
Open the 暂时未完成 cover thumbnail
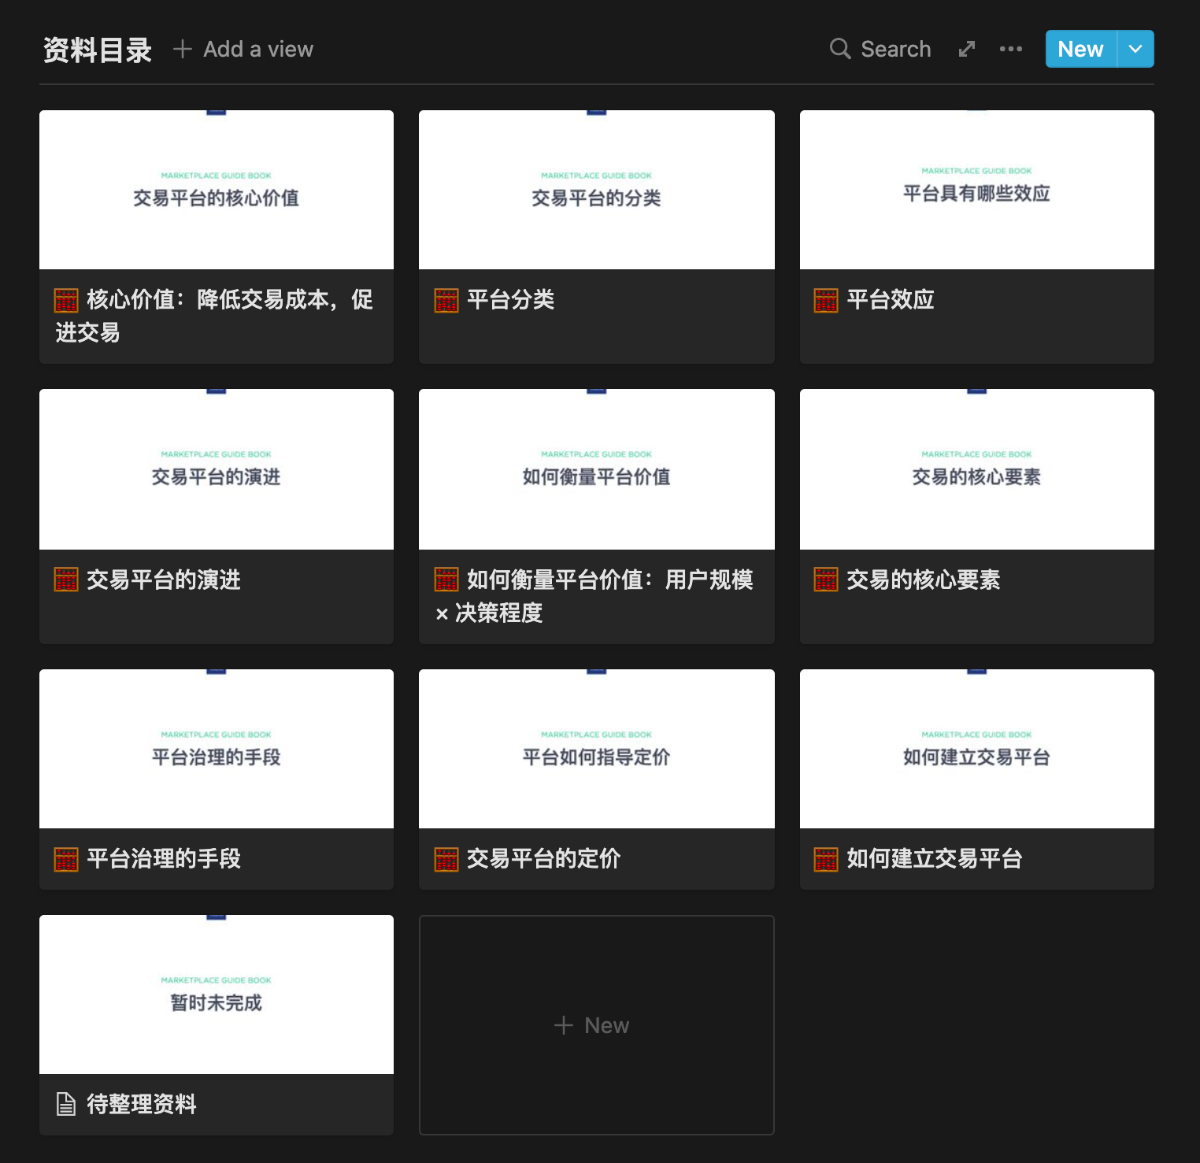point(216,995)
